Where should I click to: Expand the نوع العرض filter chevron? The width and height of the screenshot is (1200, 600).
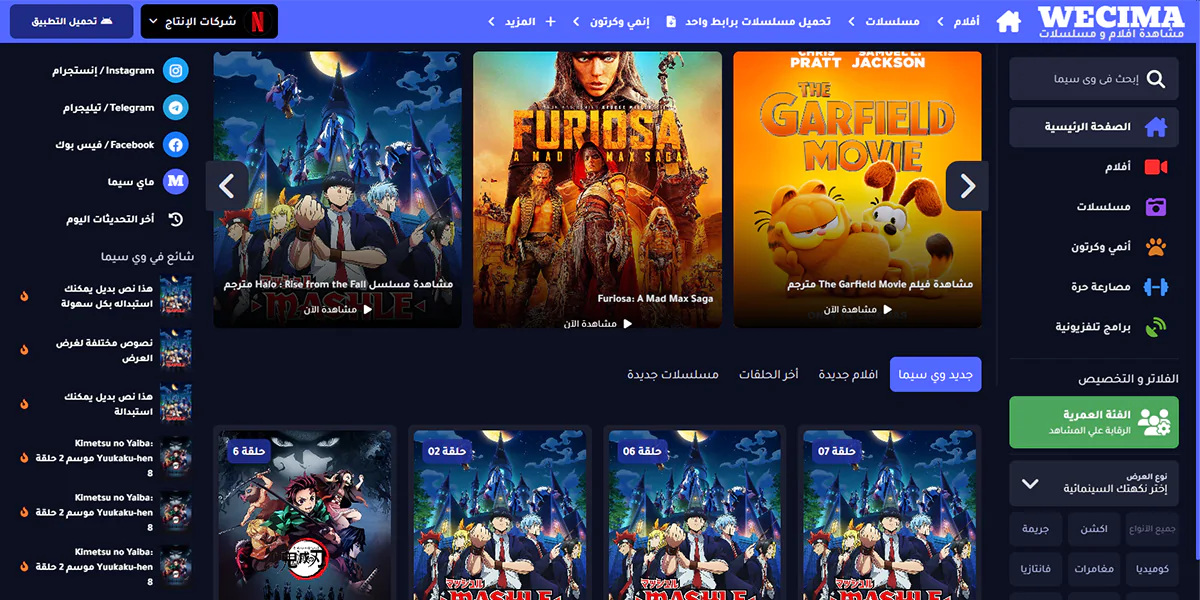click(x=1030, y=483)
